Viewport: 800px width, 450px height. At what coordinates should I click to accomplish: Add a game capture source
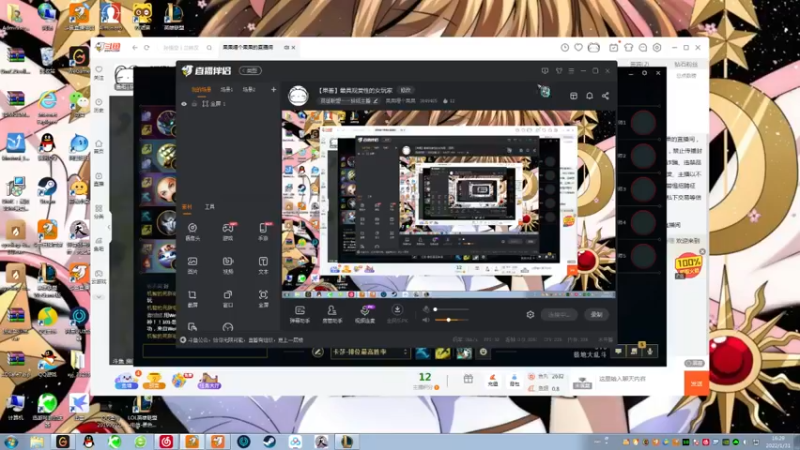pyautogui.click(x=228, y=231)
